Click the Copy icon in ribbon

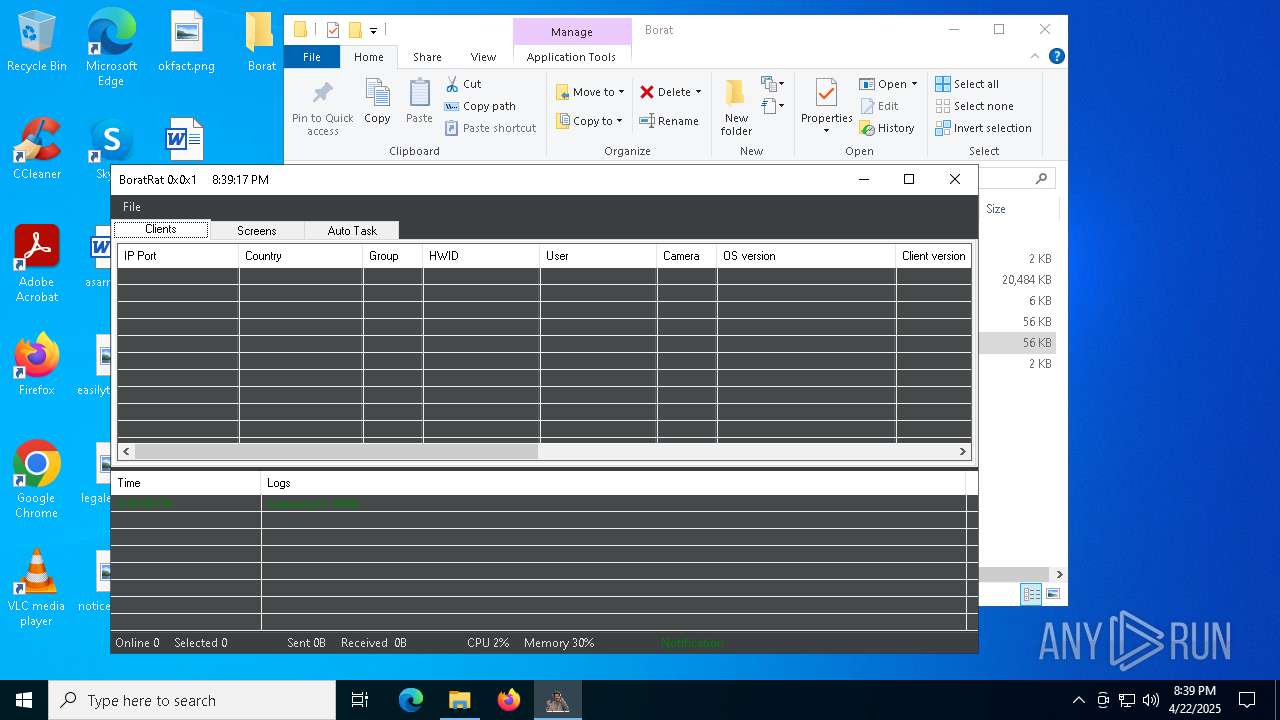pos(377,94)
